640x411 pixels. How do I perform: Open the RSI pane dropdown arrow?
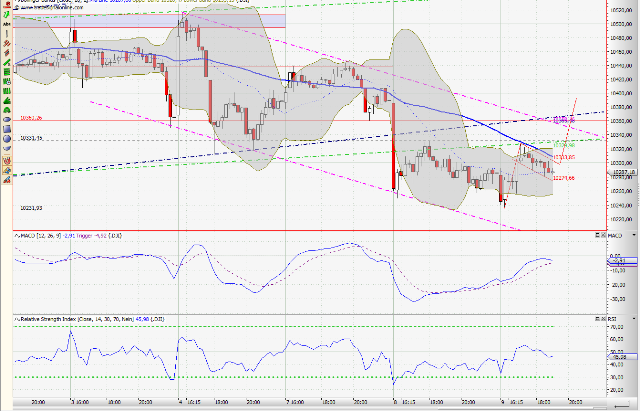(634, 319)
